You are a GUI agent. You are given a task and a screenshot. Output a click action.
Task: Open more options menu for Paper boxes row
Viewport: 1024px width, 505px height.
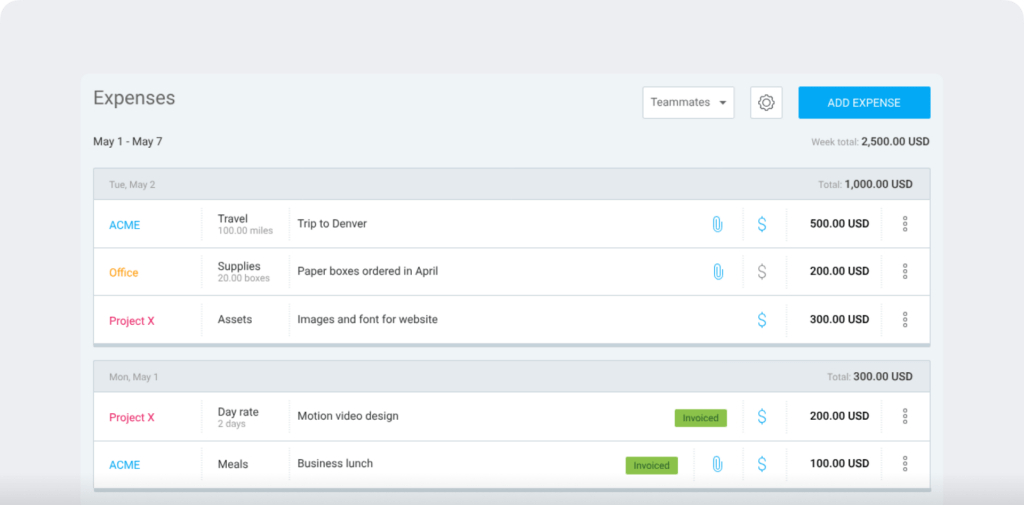(x=905, y=271)
